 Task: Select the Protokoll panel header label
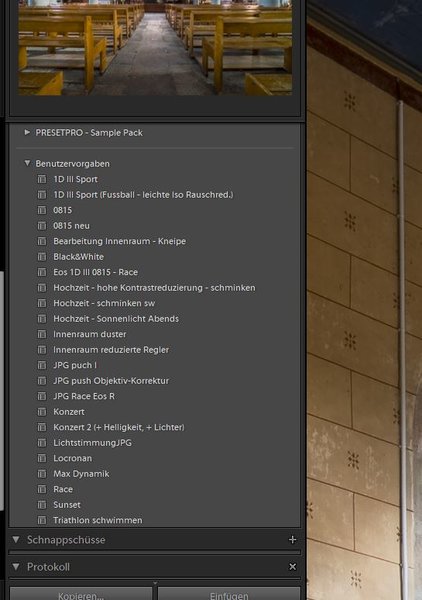(48, 567)
